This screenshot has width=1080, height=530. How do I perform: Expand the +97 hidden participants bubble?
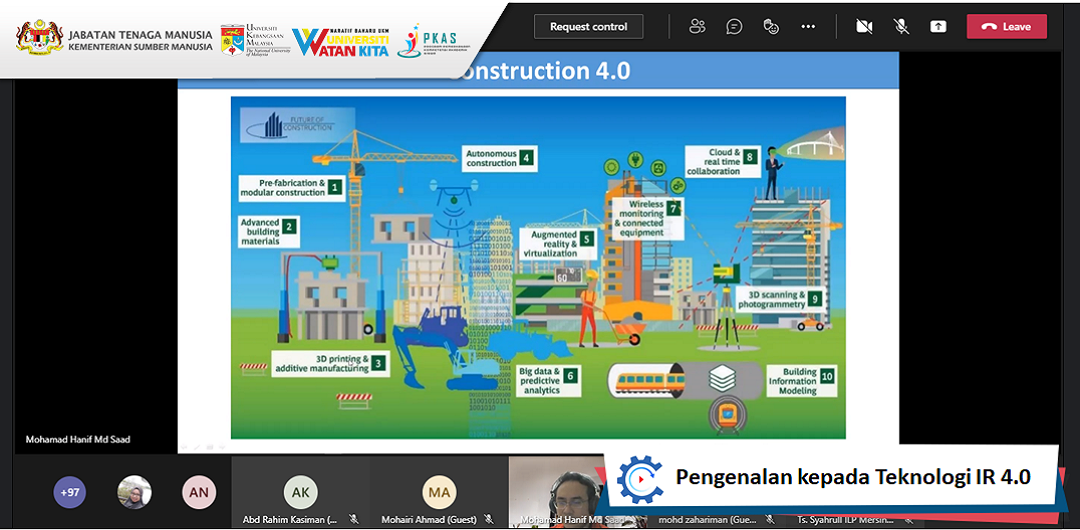70,492
